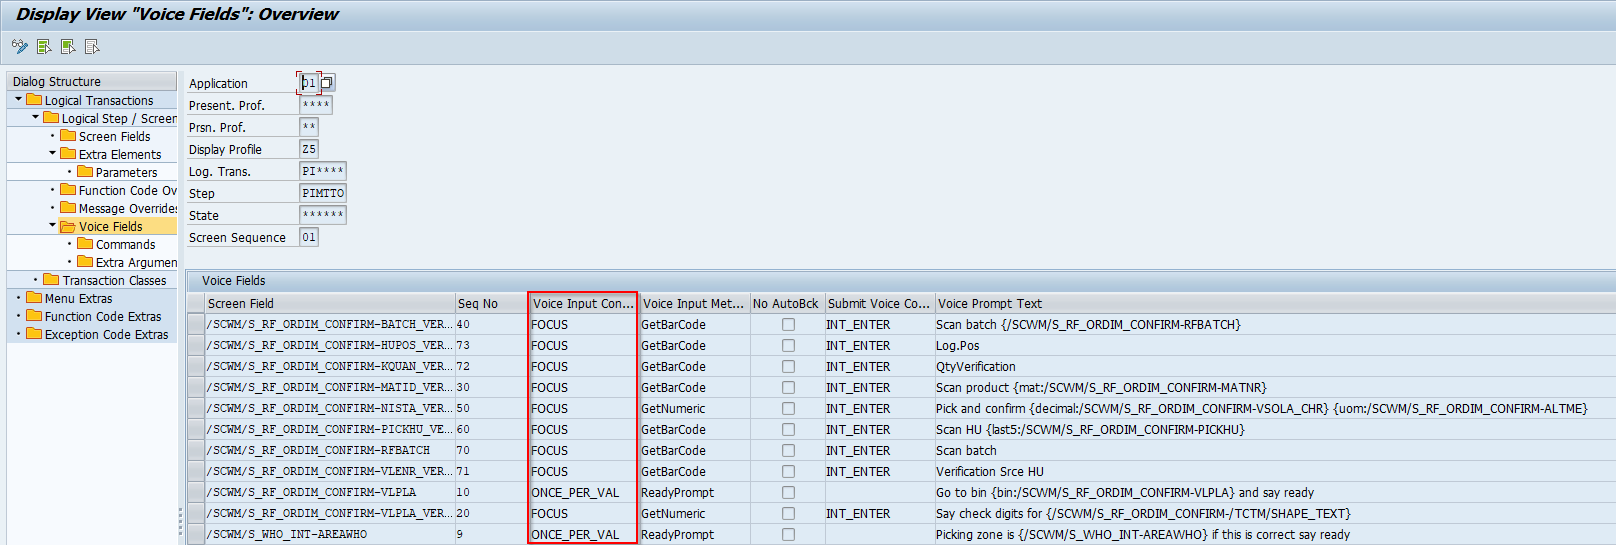Click the Deselect All toolbar icon
This screenshot has height=545, width=1616.
point(92,47)
